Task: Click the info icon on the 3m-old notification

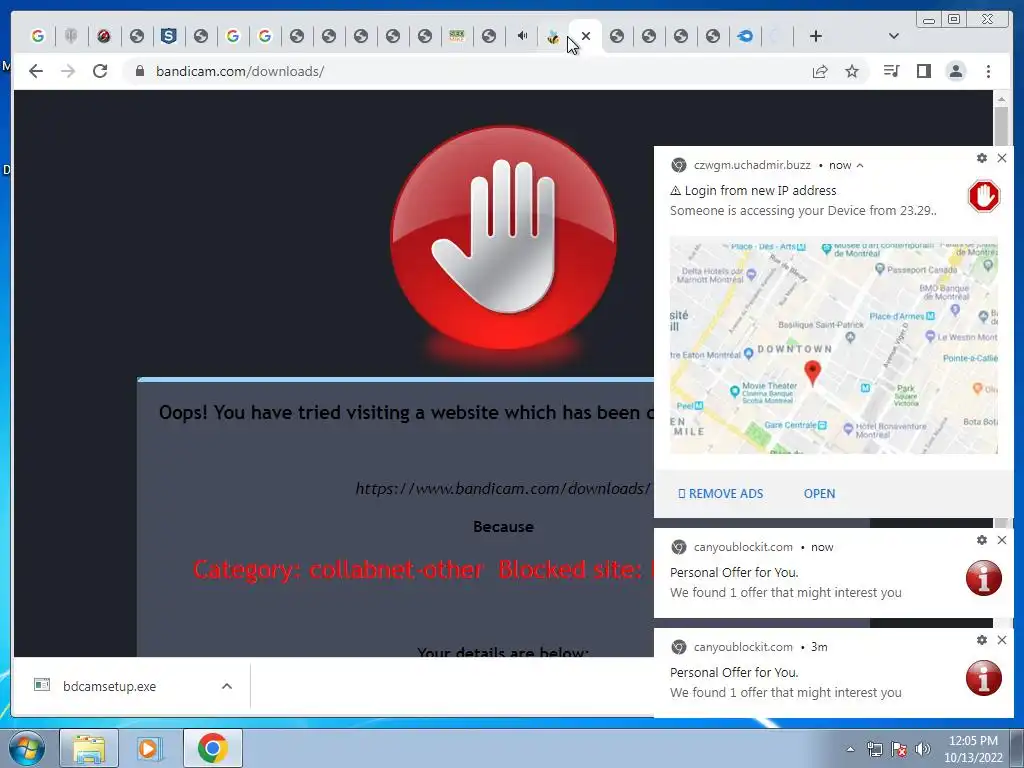Action: [984, 678]
